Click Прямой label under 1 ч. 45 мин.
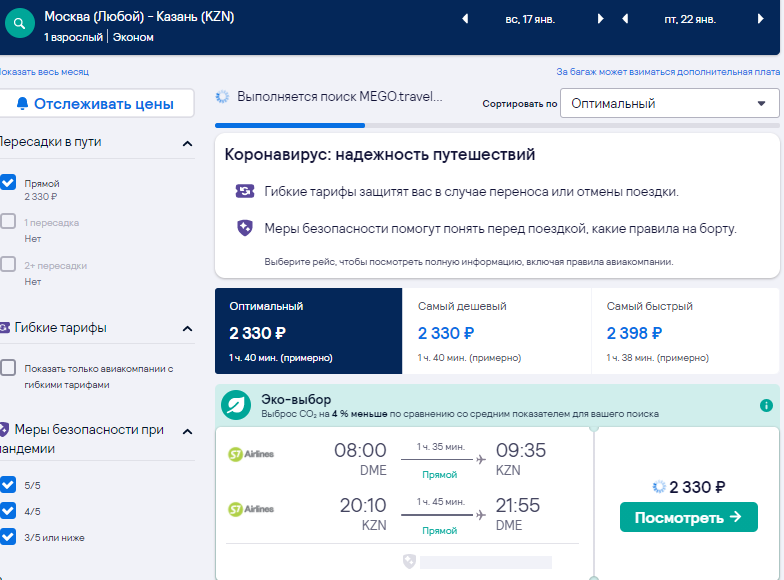This screenshot has width=784, height=580. (x=440, y=530)
